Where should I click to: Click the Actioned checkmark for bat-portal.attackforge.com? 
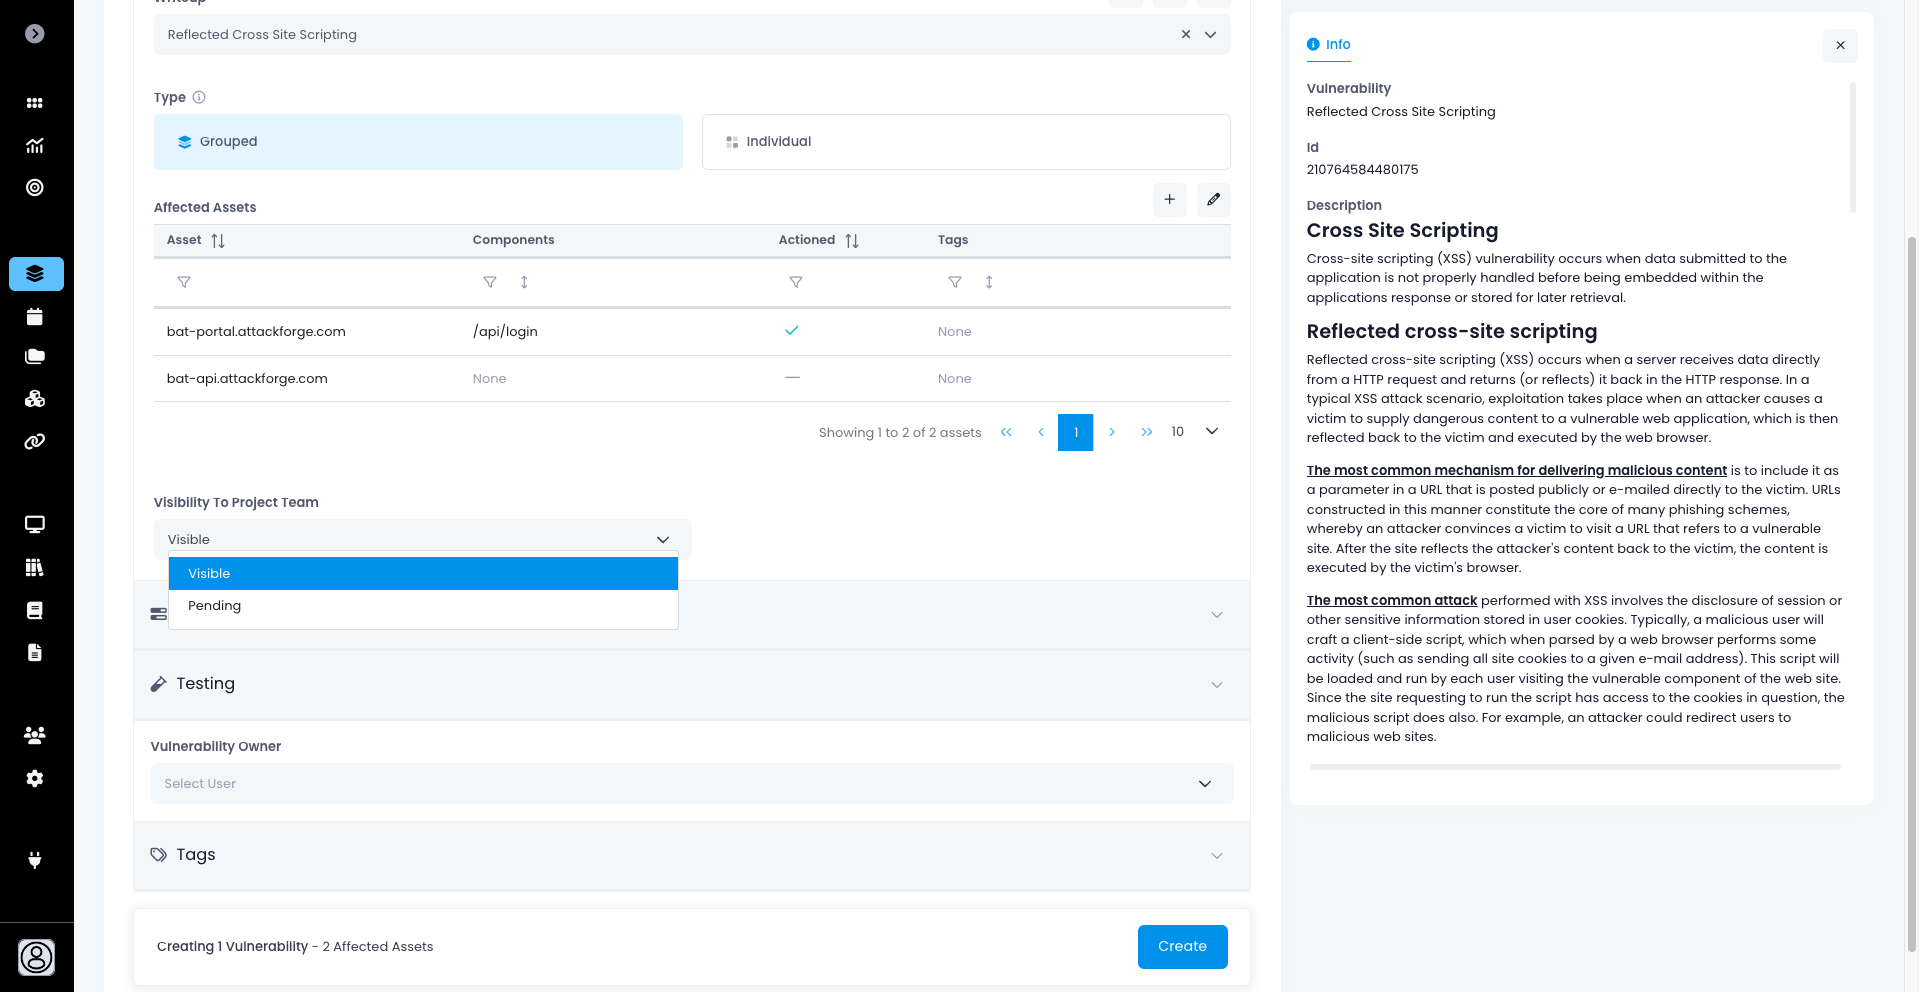pyautogui.click(x=791, y=331)
